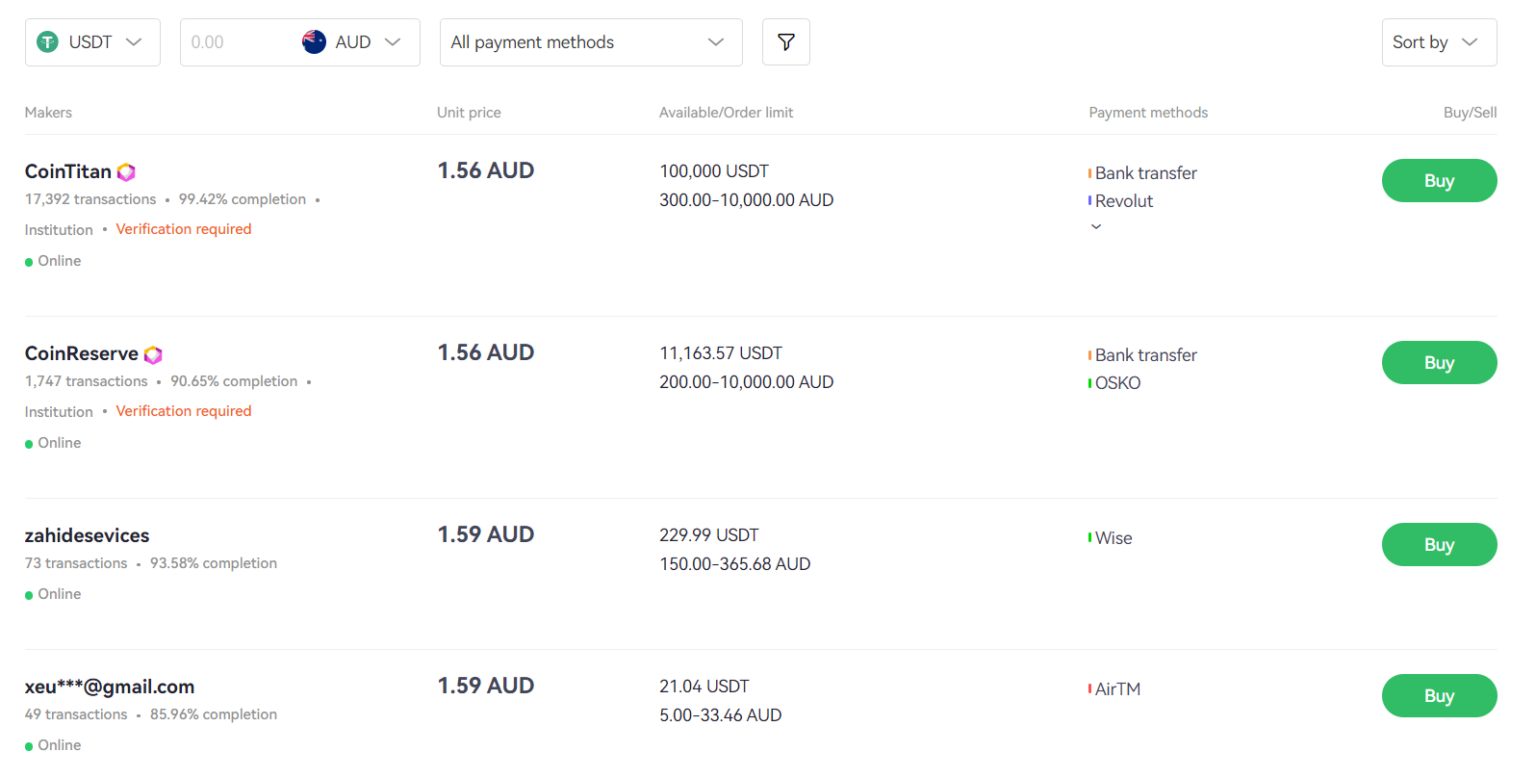Click the Unit price column header
Viewport: 1536px width, 778px height.
[469, 112]
